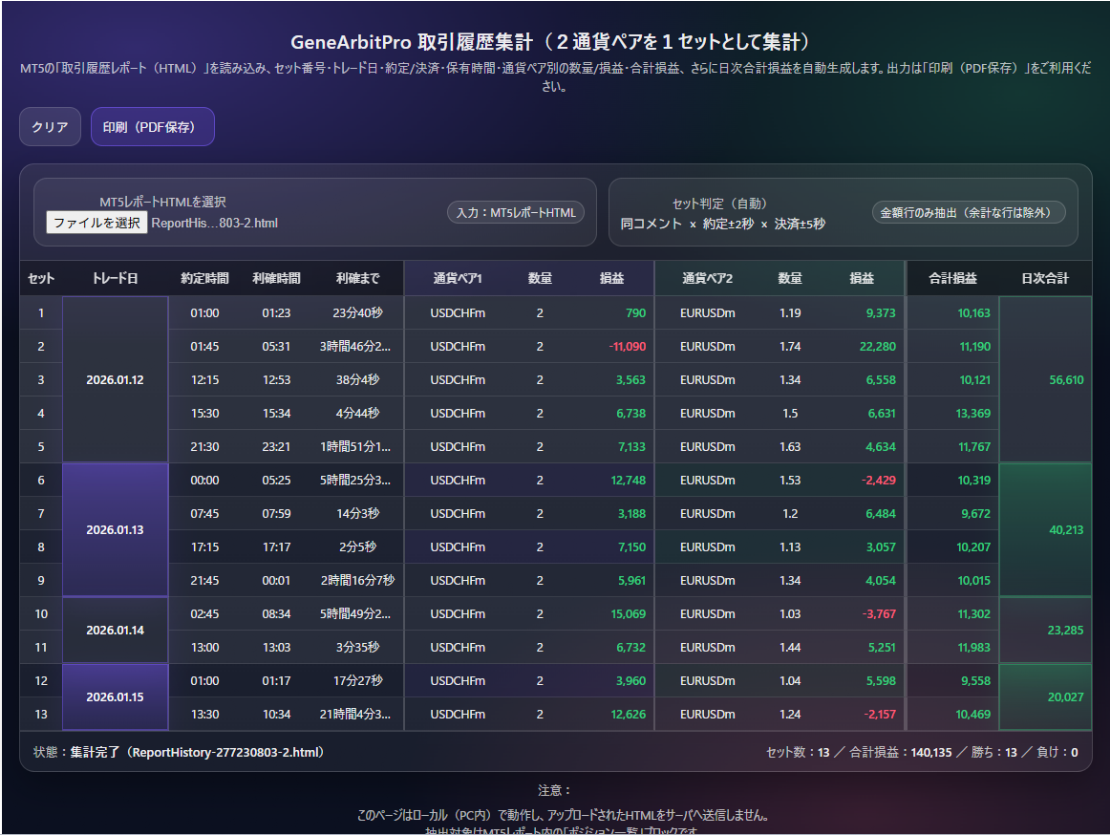Click the トレード日 column header
The width and height of the screenshot is (1110, 835).
pos(114,278)
